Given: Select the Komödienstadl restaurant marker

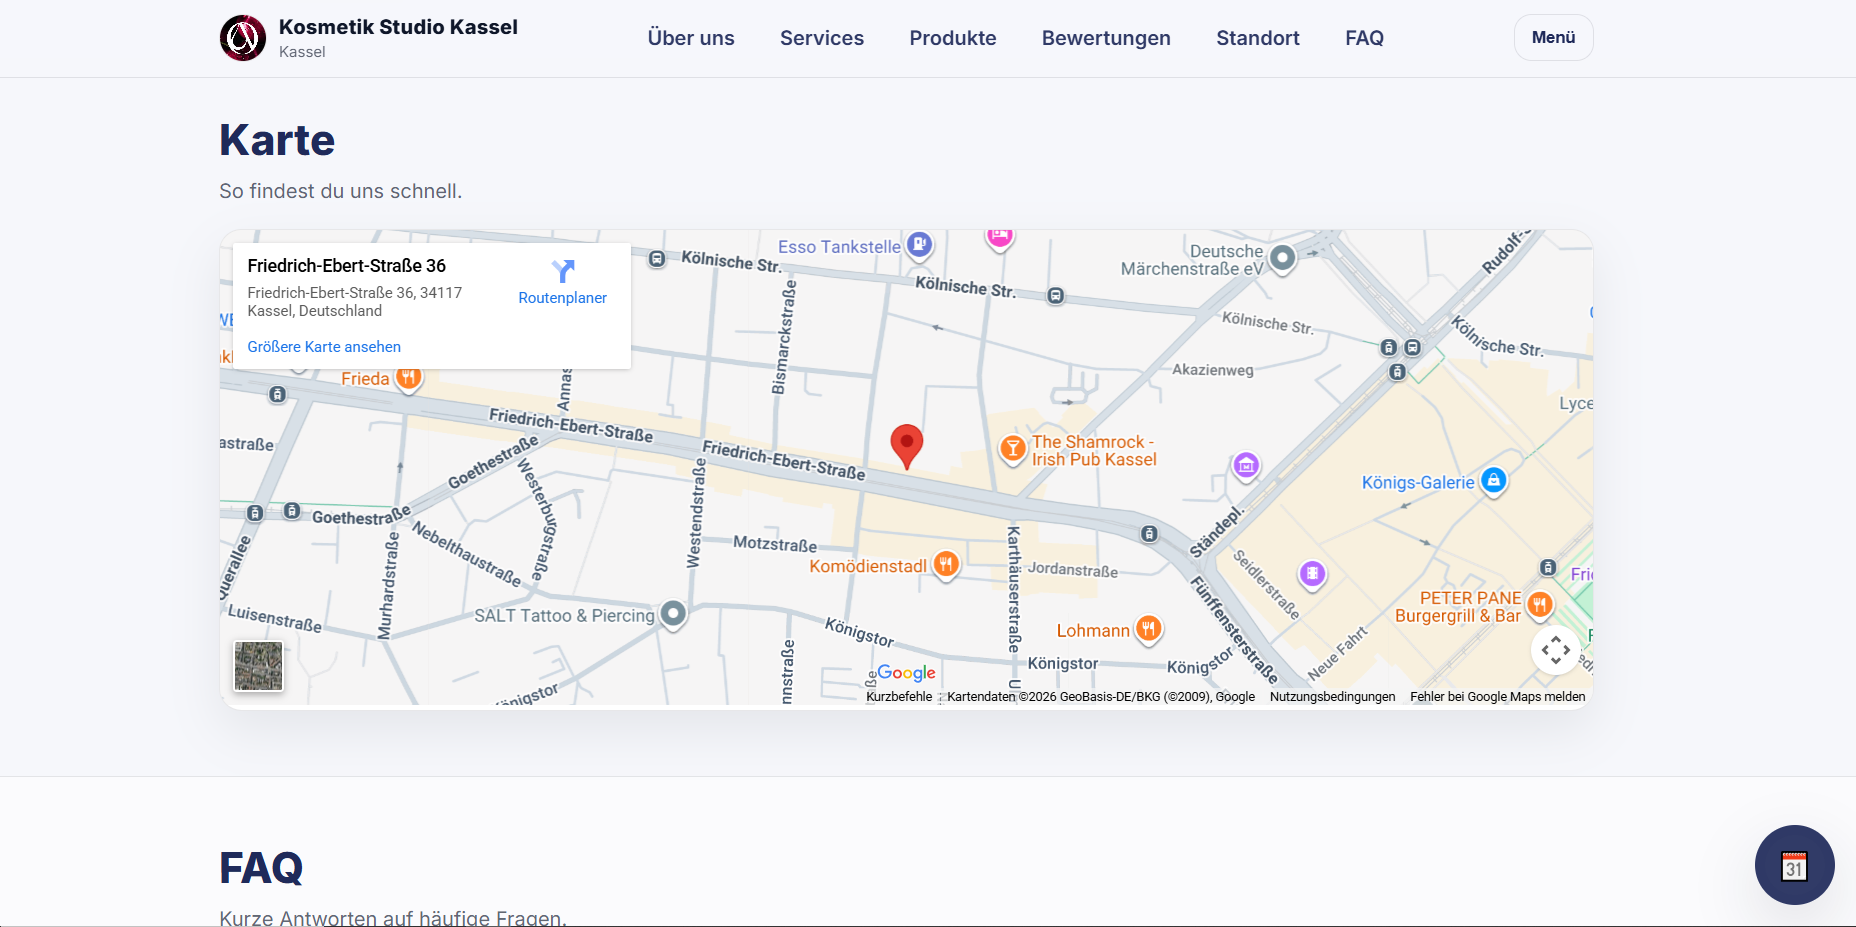Looking at the screenshot, I should (946, 565).
